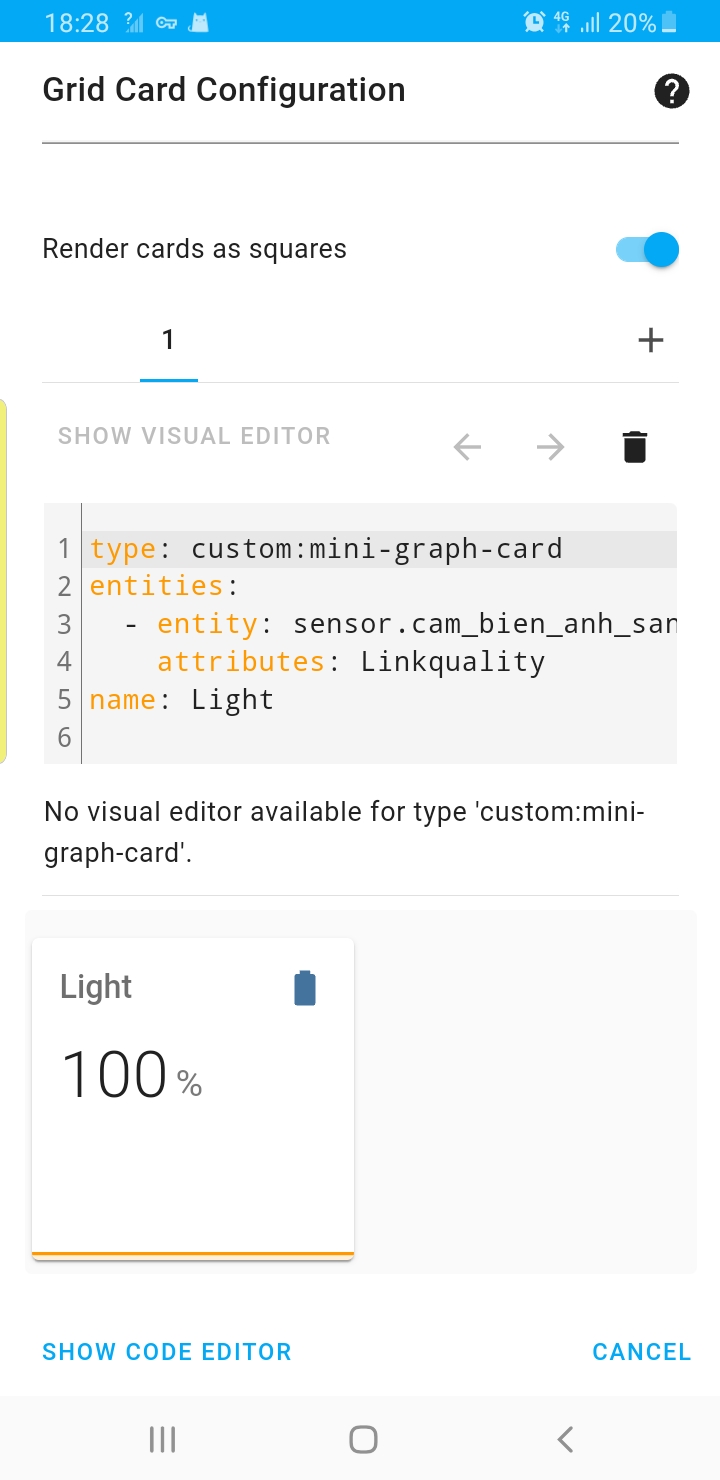The width and height of the screenshot is (720, 1480).
Task: Click the battery icon on the Light card
Action: [304, 987]
